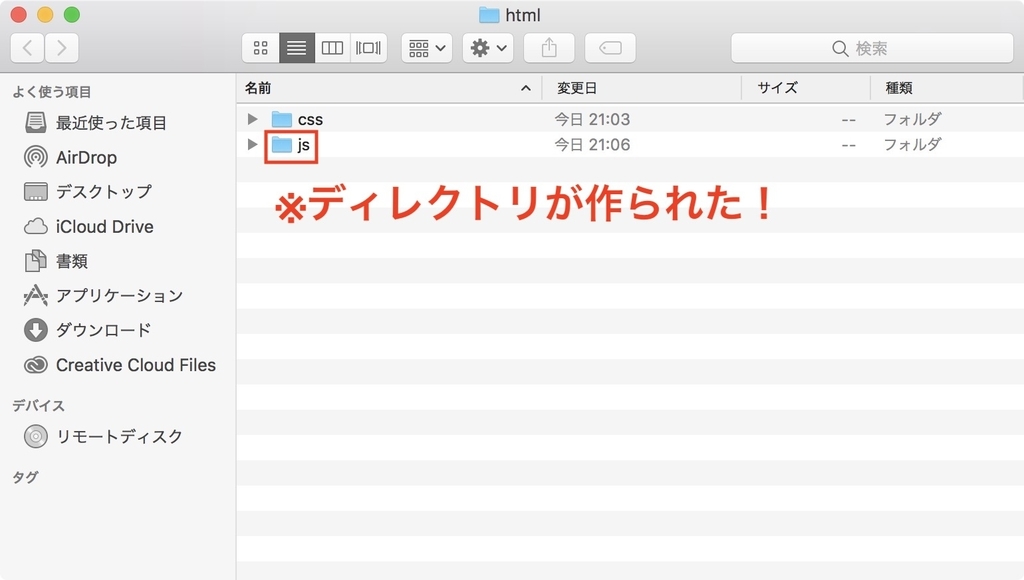Switch to list view

[x=296, y=48]
